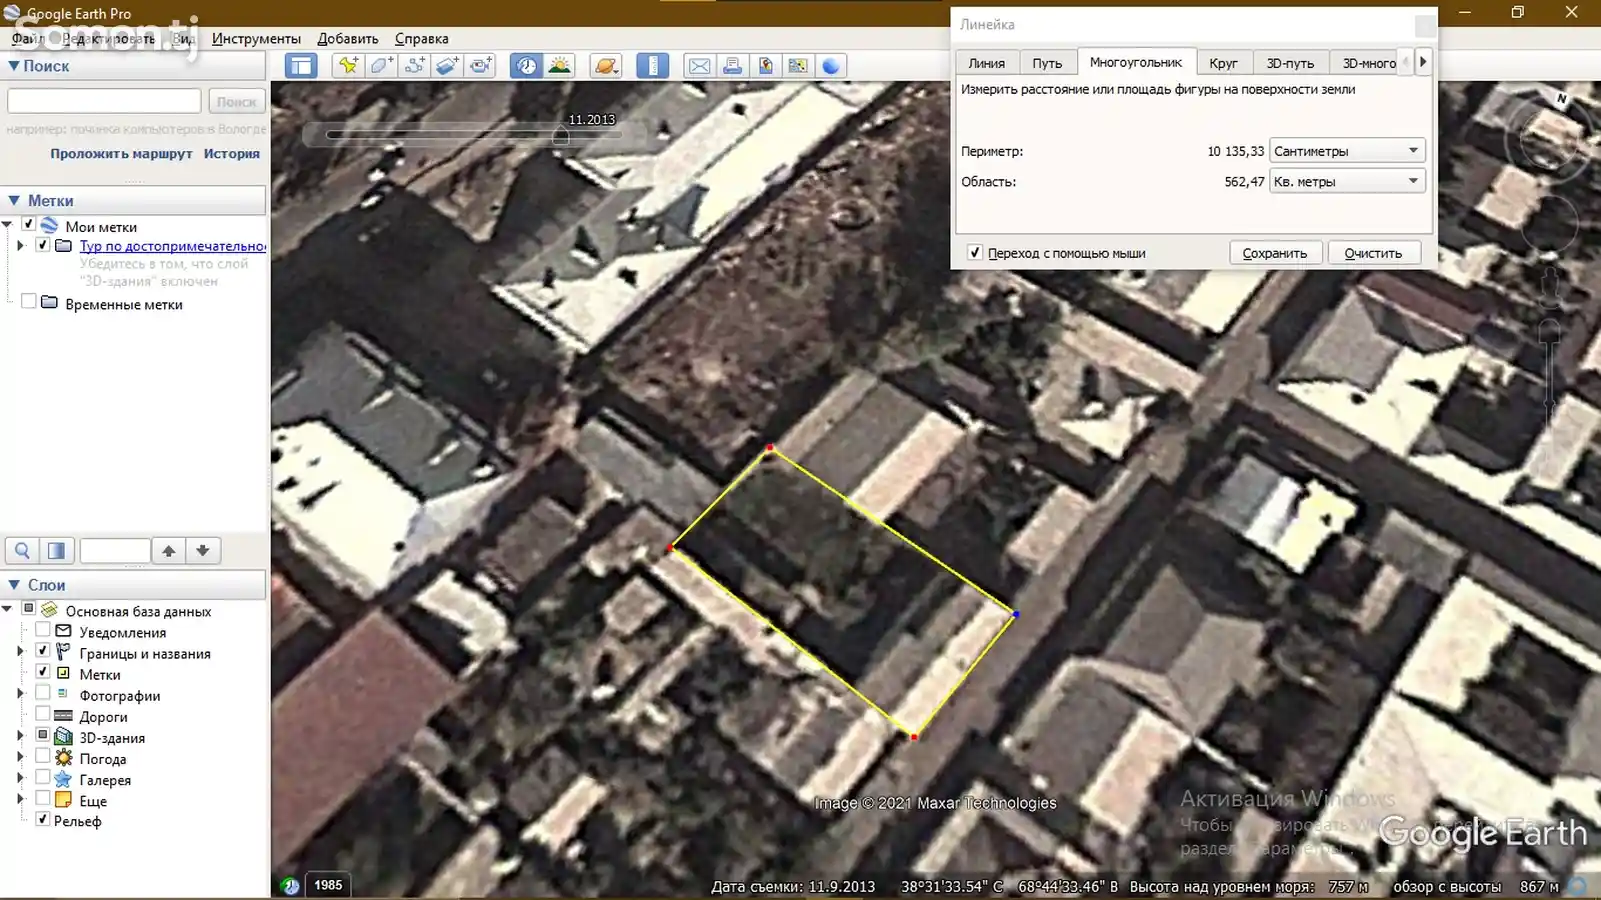Click the print toolbar icon
Screen dimensions: 1601x900
[732, 66]
